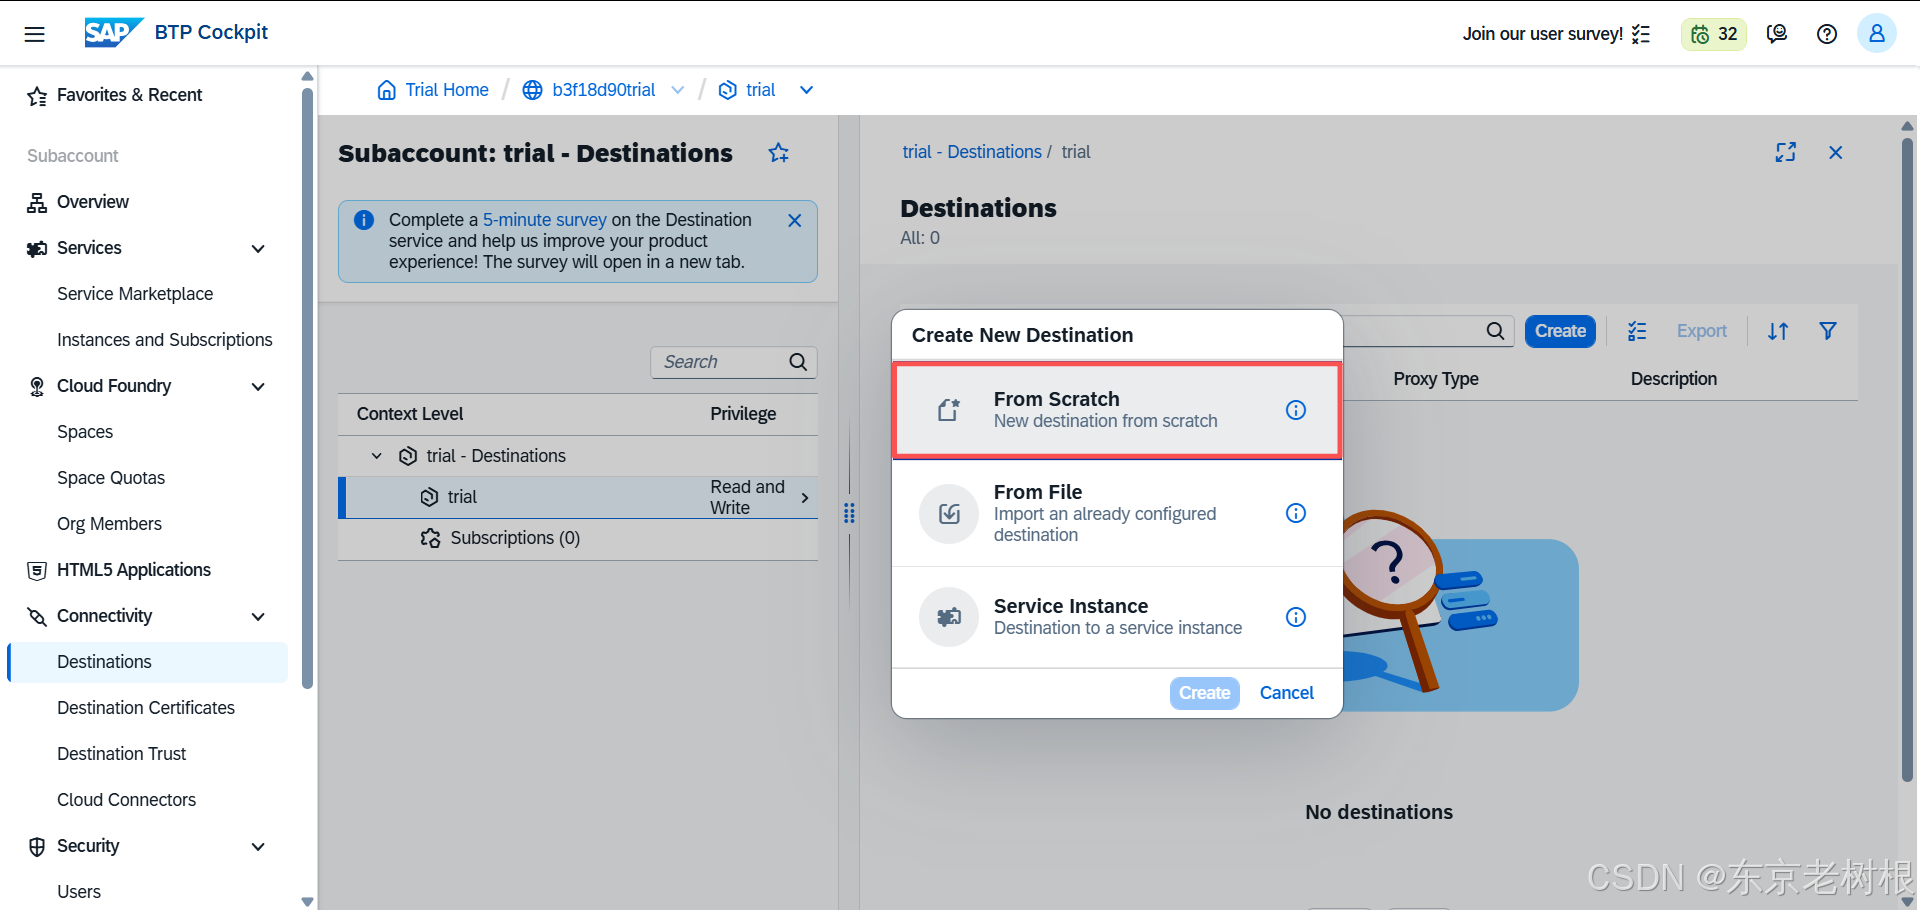This screenshot has width=1920, height=910.
Task: Open sort options for destinations table
Action: pyautogui.click(x=1778, y=331)
